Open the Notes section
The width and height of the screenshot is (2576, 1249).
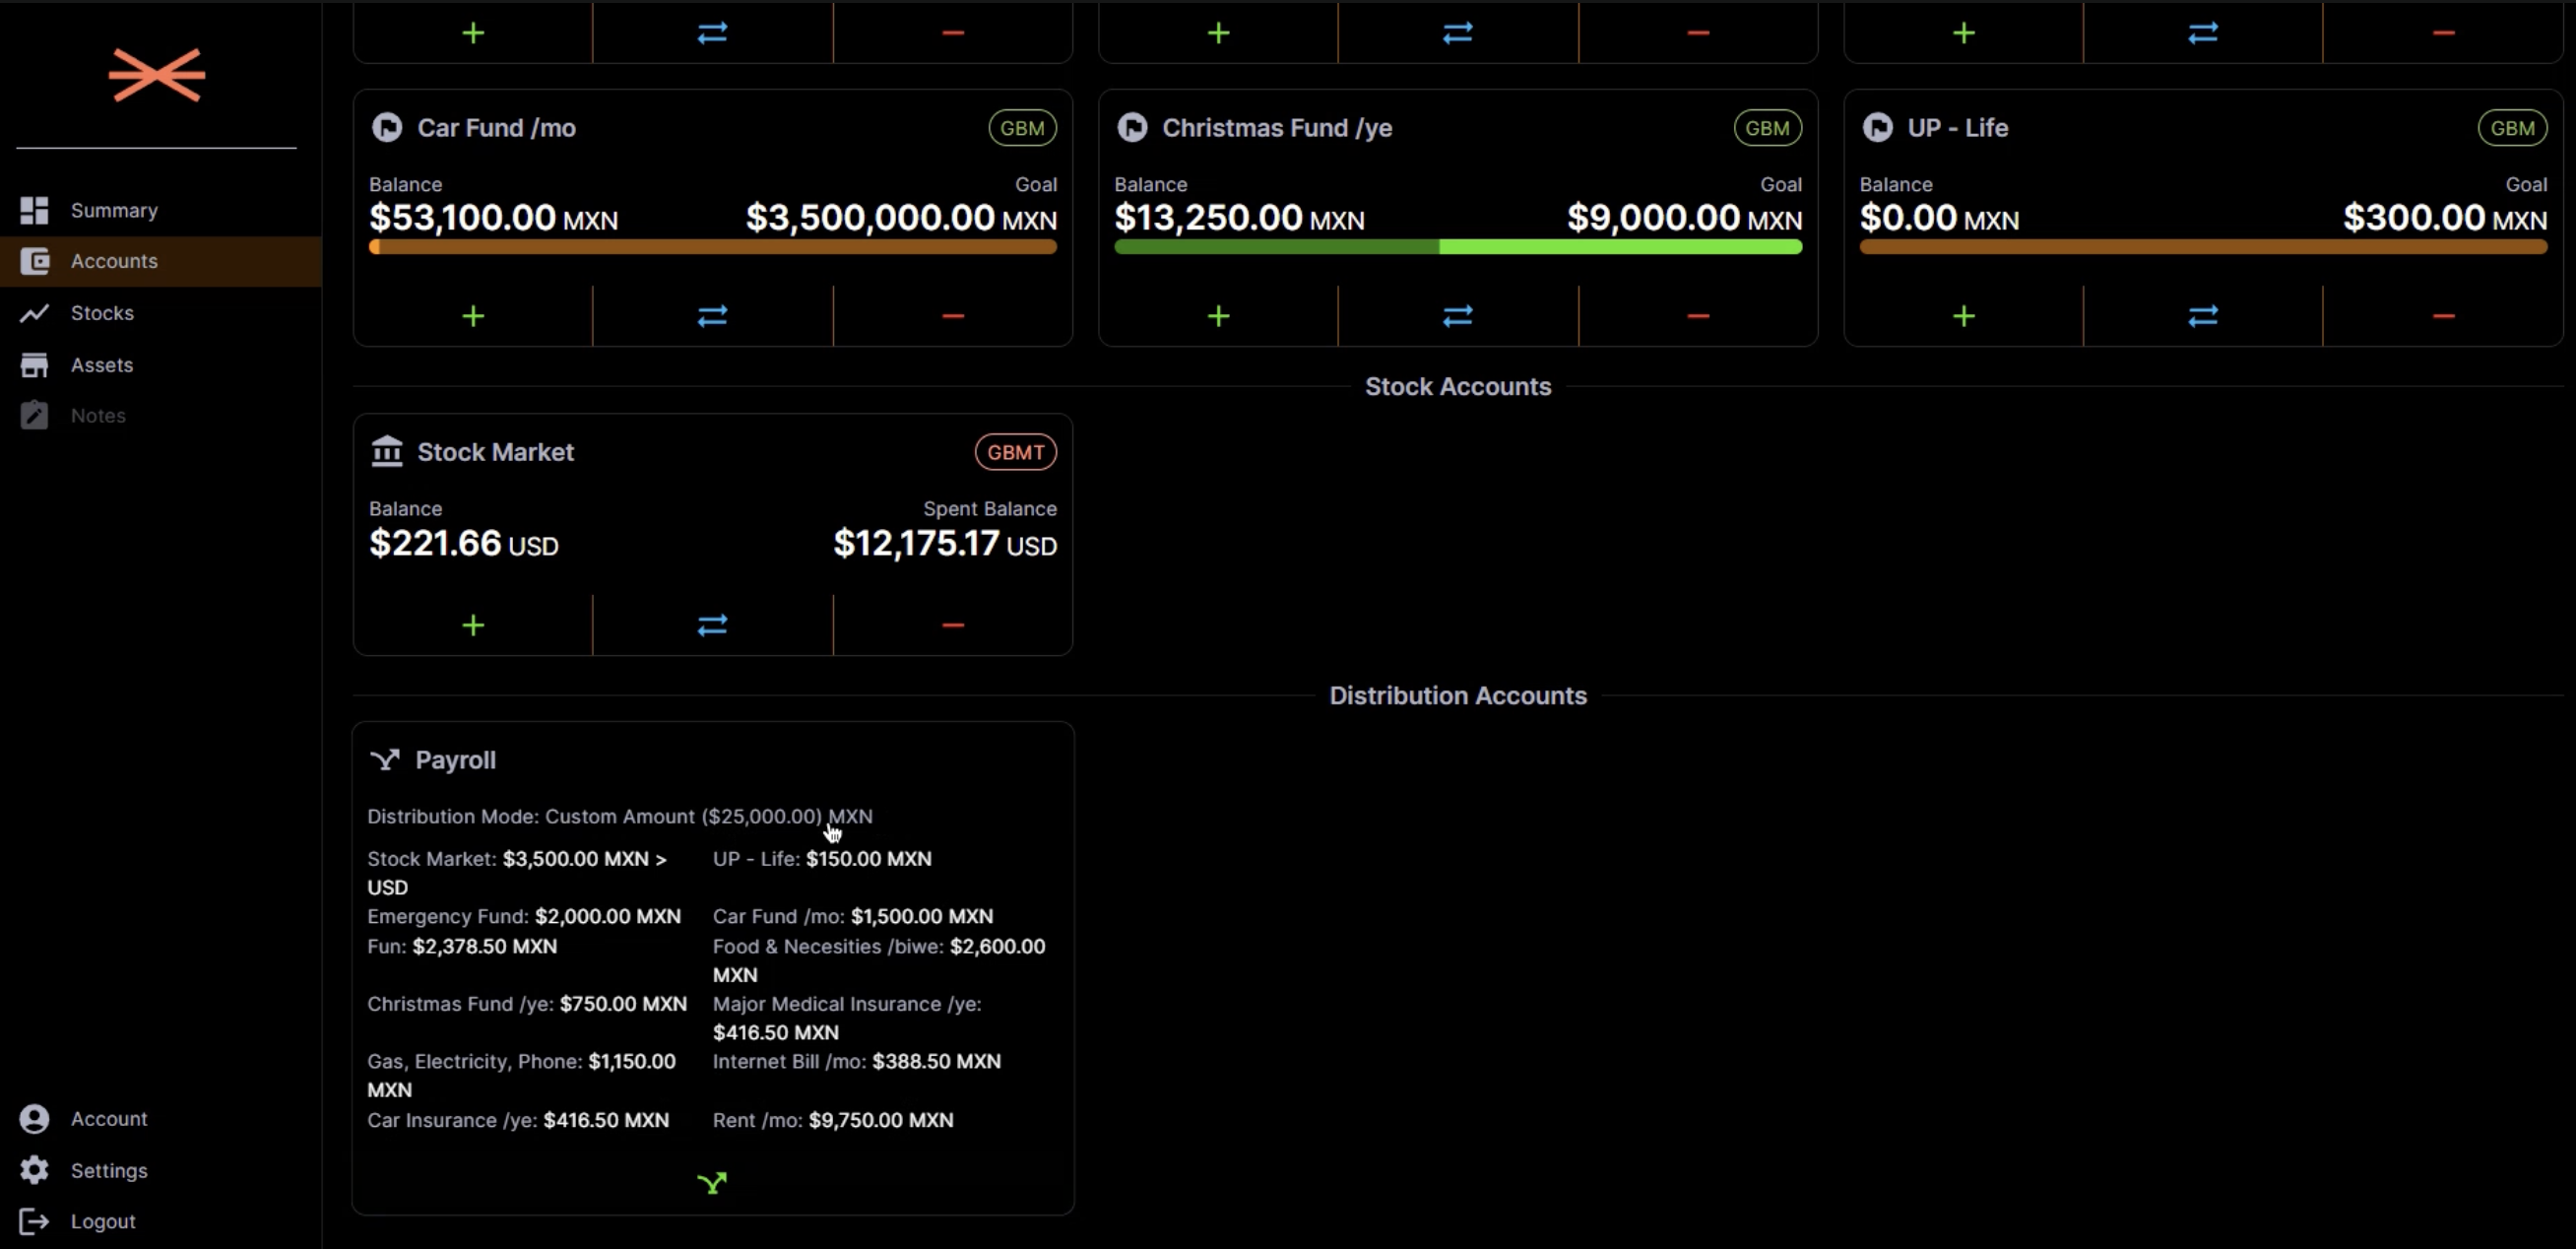[x=99, y=415]
